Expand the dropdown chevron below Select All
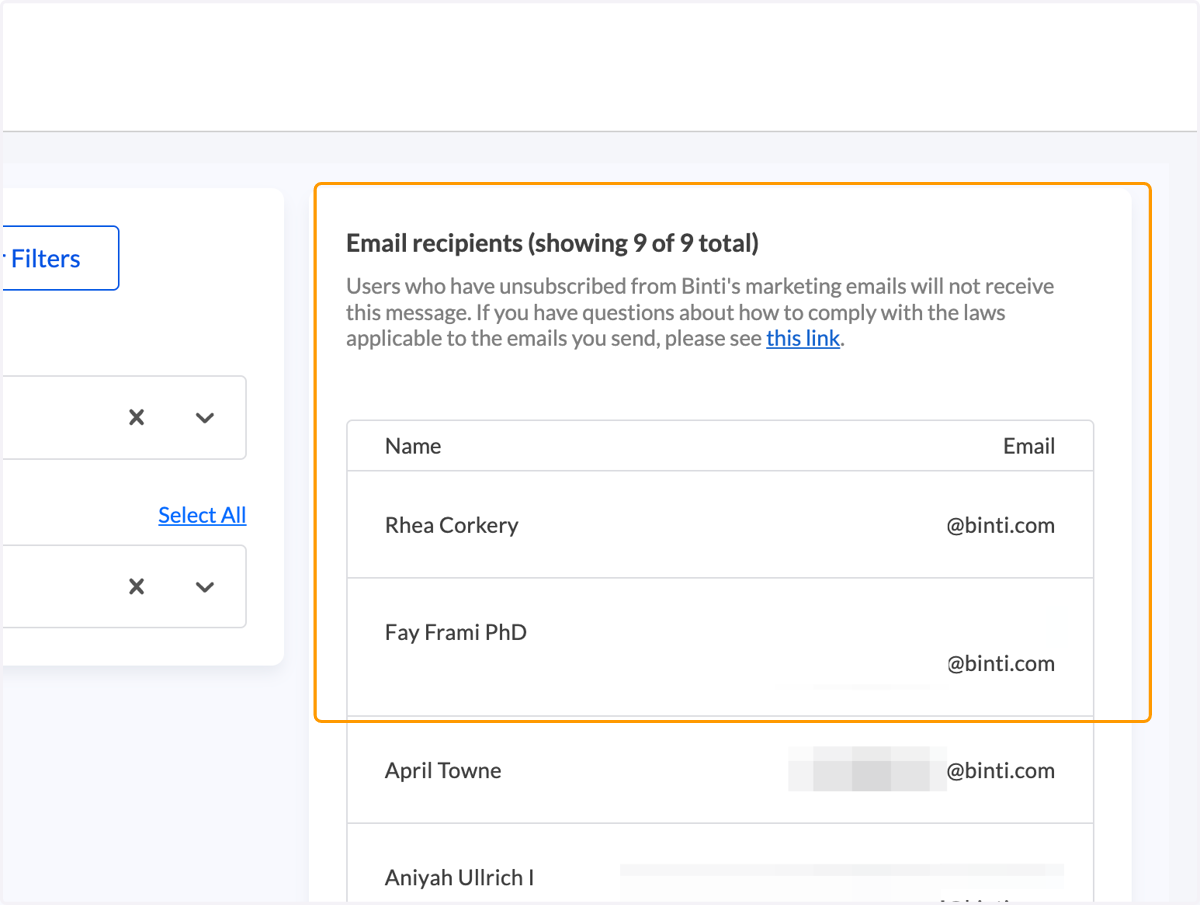 click(x=205, y=587)
